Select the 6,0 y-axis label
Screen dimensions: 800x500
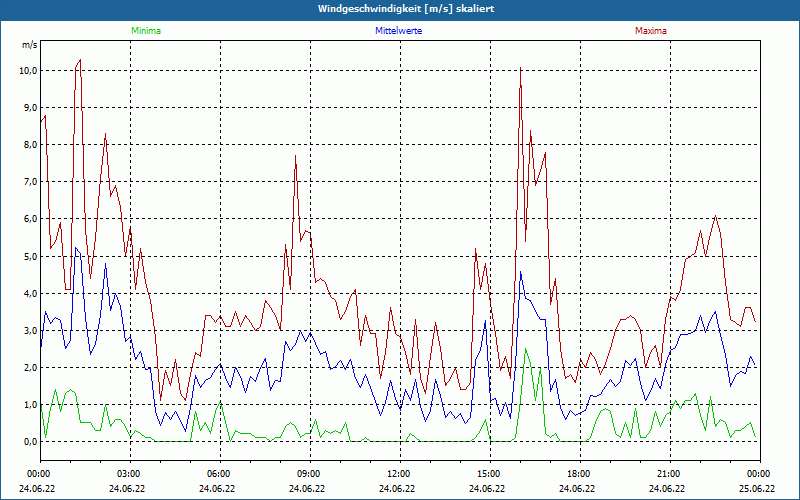(x=29, y=219)
